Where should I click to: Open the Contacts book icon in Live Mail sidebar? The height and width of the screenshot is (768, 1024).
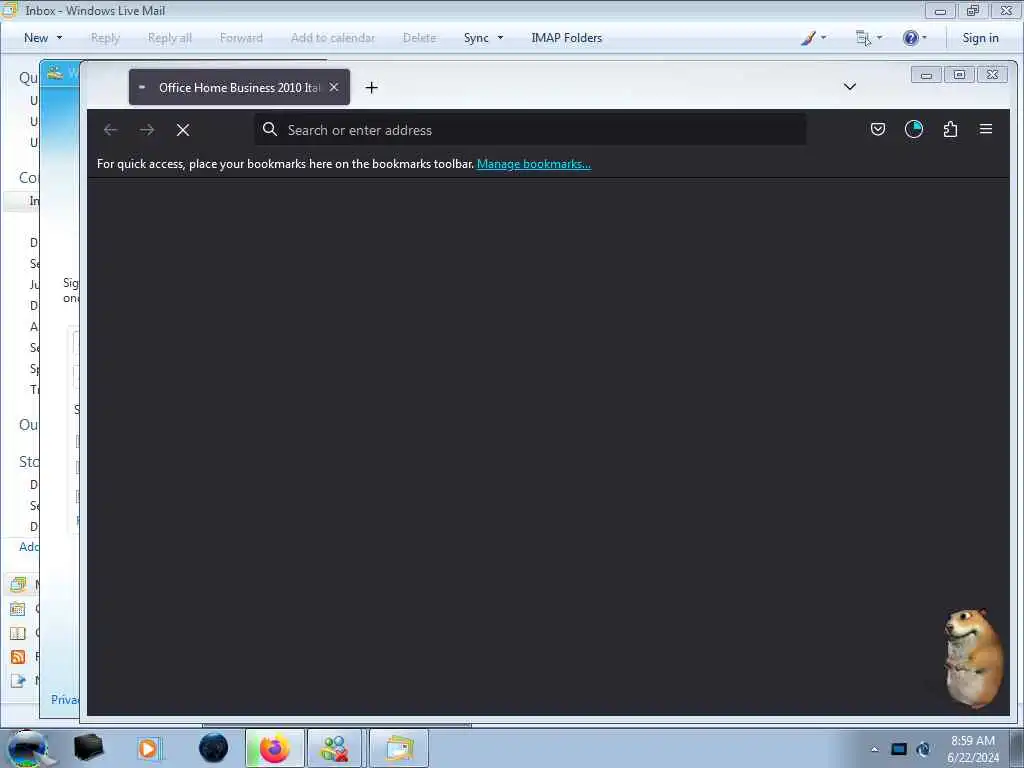[18, 633]
